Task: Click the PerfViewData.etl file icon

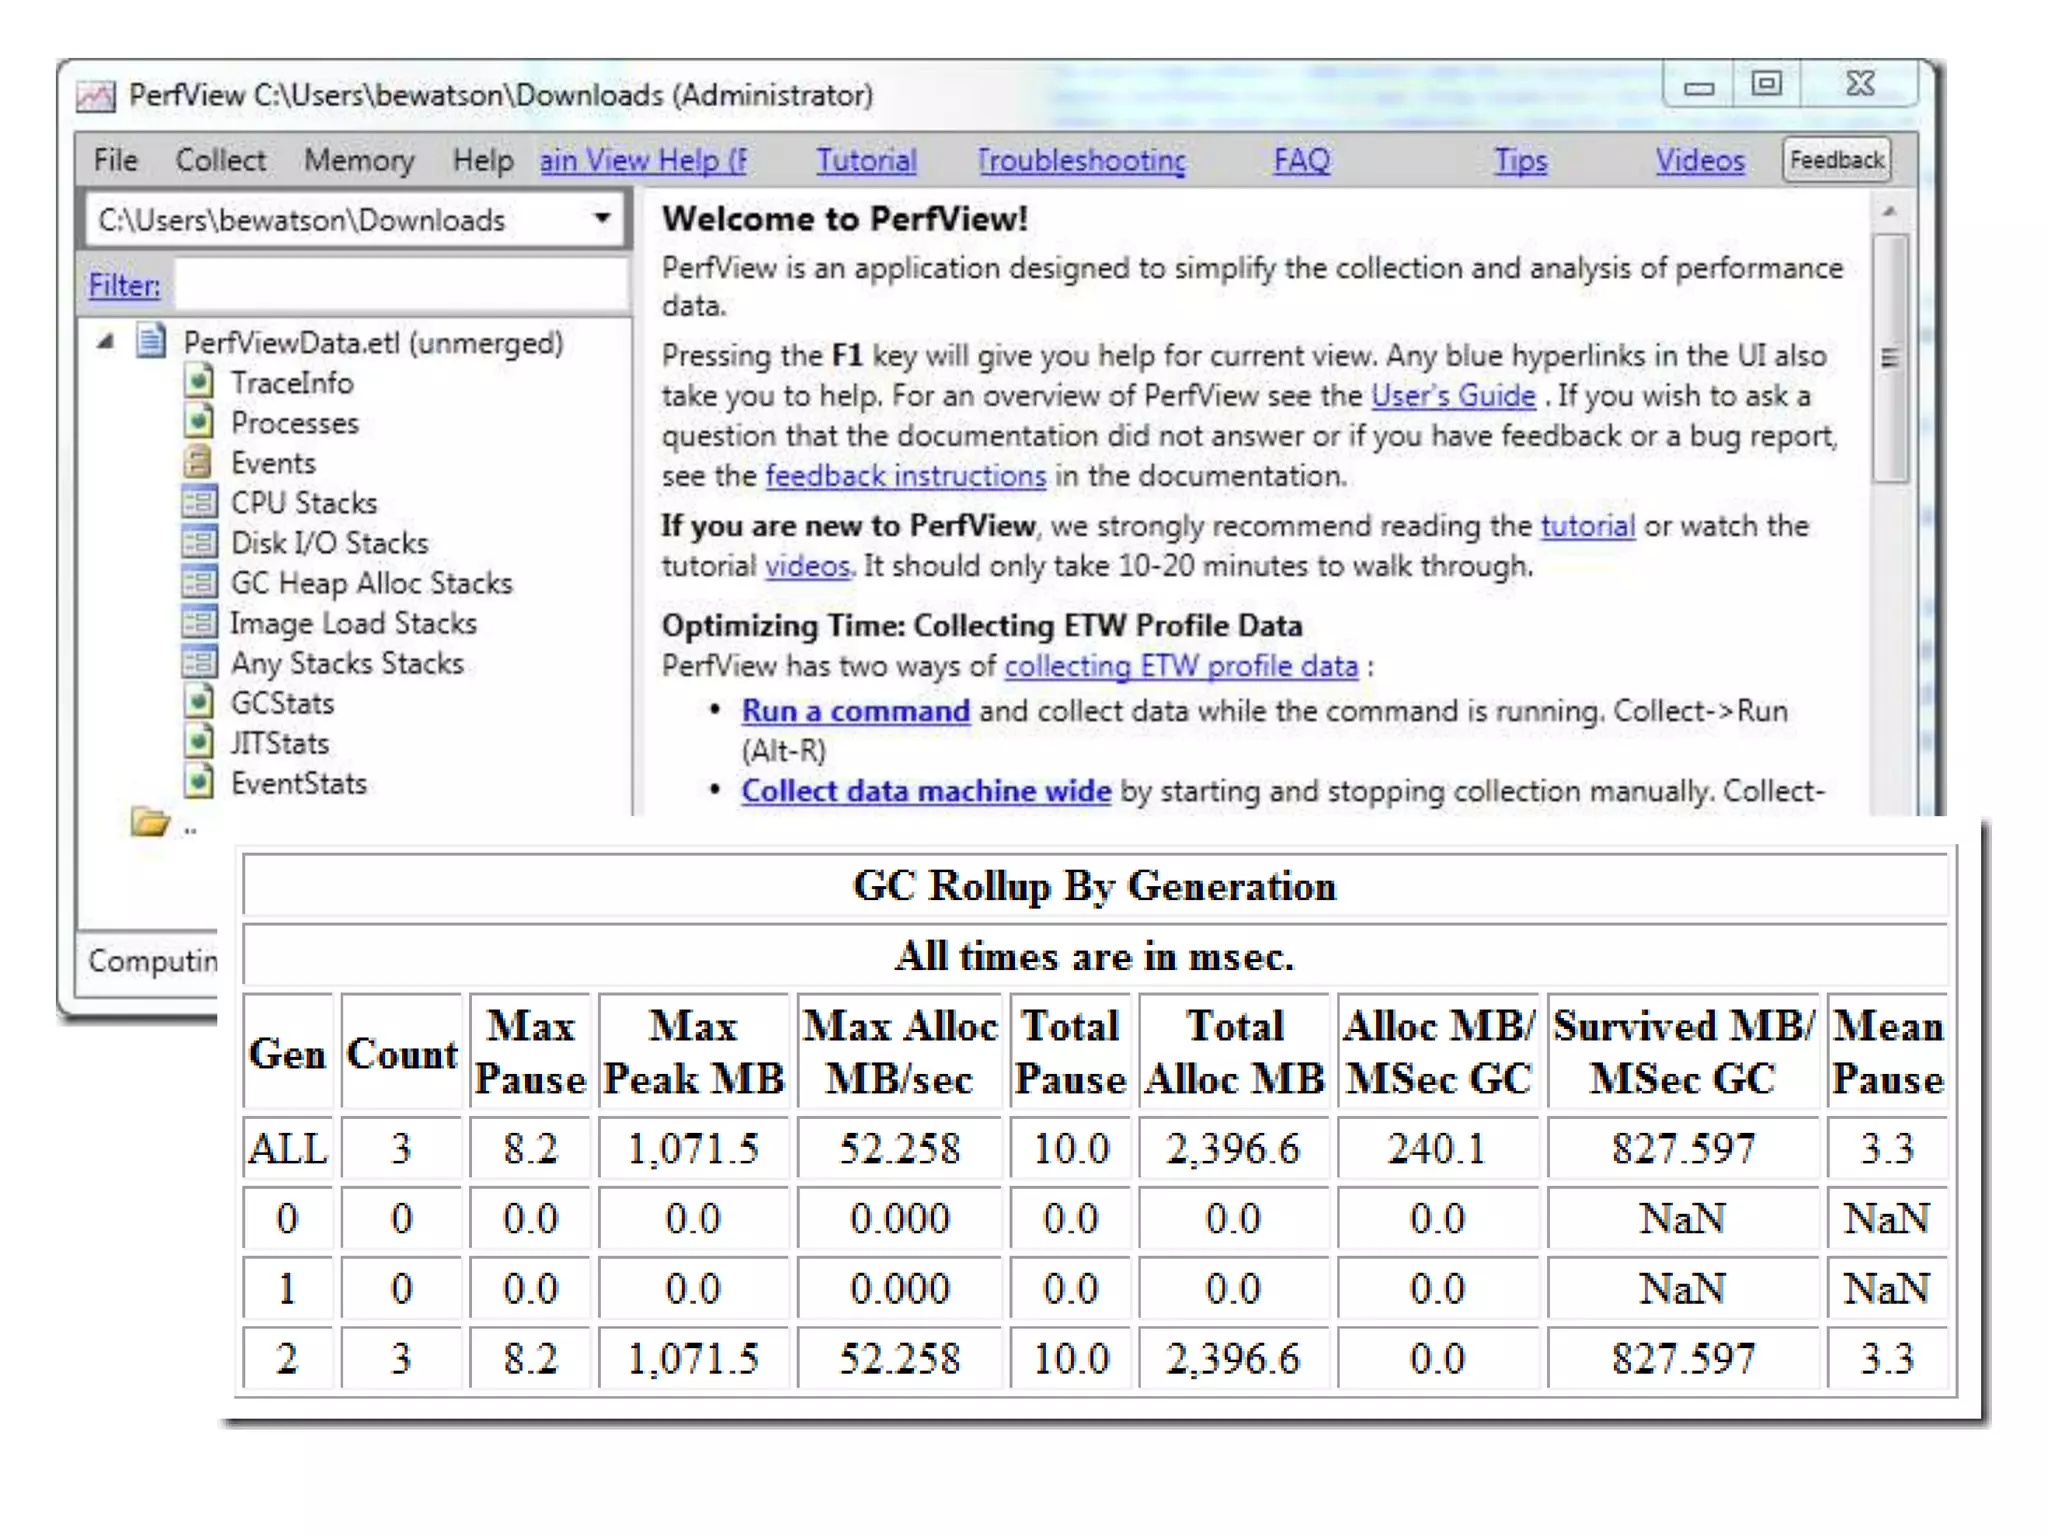Action: click(151, 342)
